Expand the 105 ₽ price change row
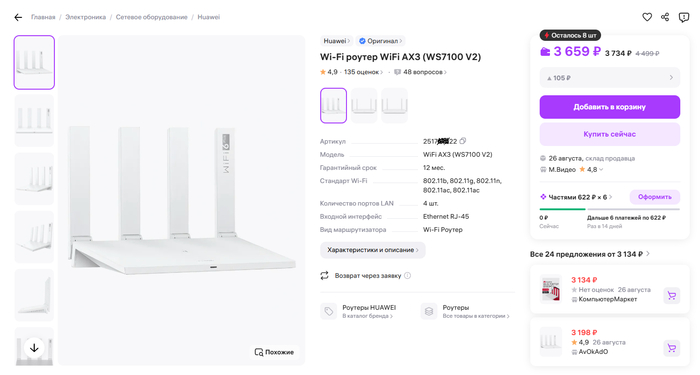 click(609, 78)
